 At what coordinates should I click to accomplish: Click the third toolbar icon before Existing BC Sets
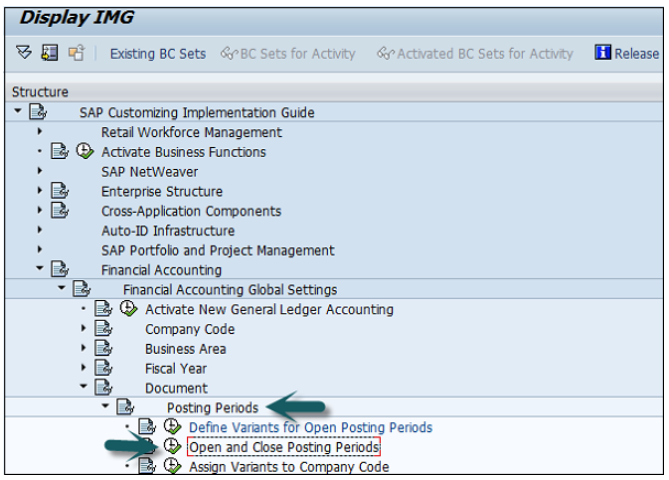pos(76,53)
